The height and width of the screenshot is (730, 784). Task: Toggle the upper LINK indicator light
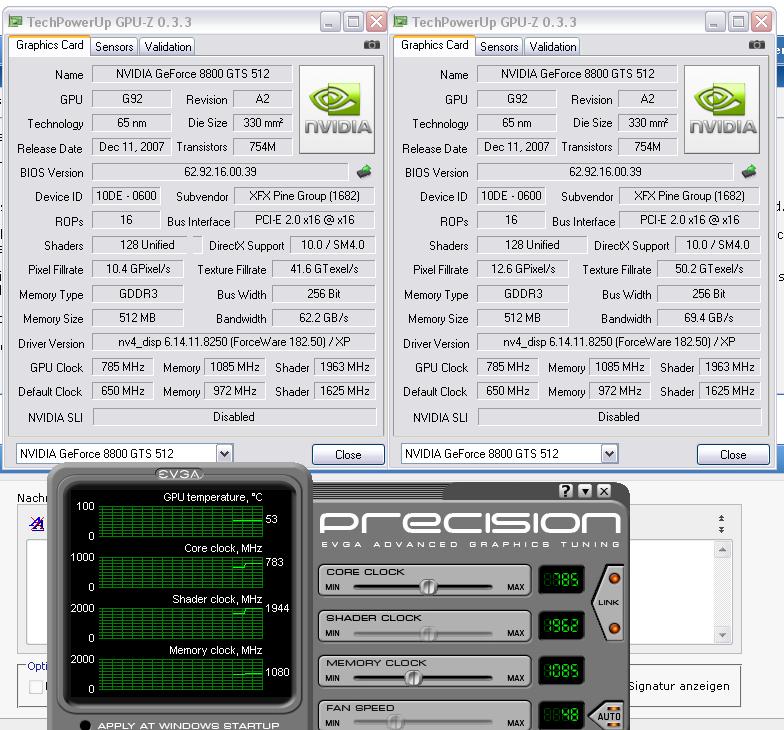point(614,578)
